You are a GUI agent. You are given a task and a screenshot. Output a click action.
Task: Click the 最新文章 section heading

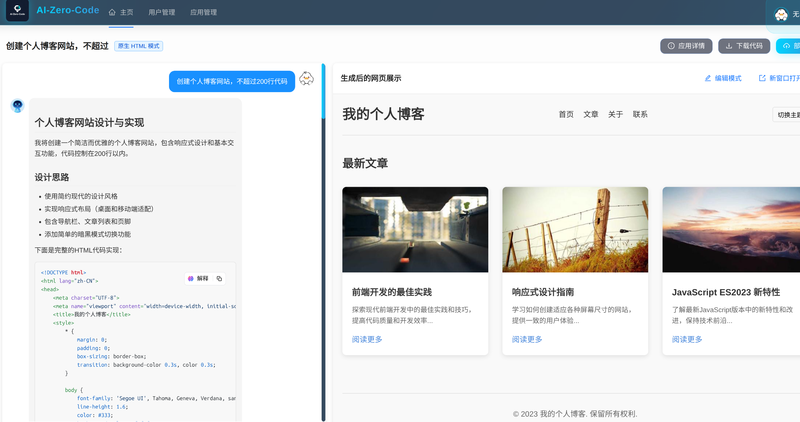[x=365, y=163]
